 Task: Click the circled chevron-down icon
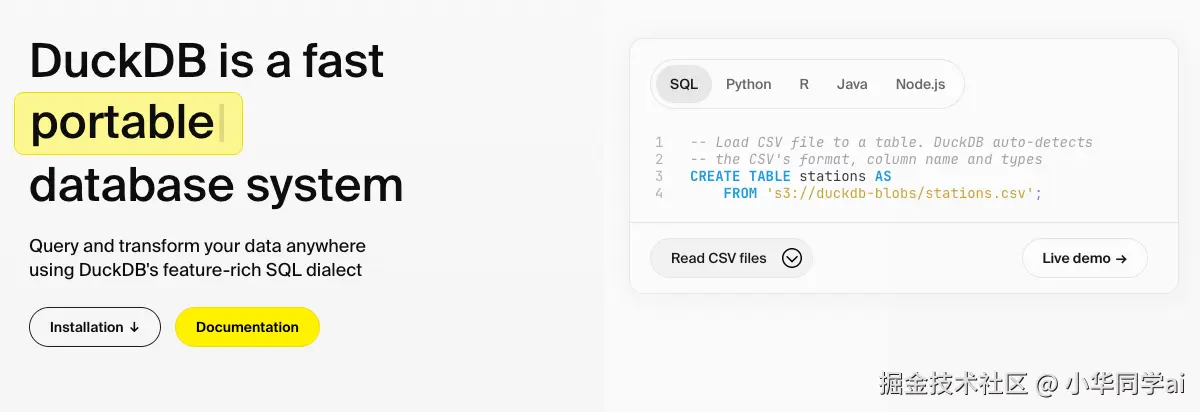coord(792,258)
